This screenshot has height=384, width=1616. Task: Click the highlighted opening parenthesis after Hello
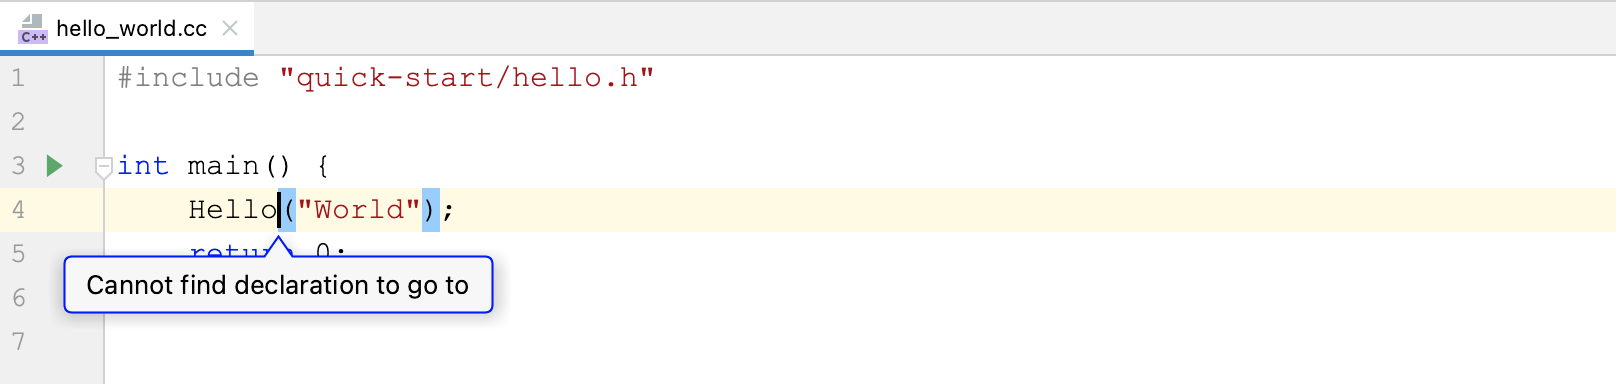pos(288,210)
